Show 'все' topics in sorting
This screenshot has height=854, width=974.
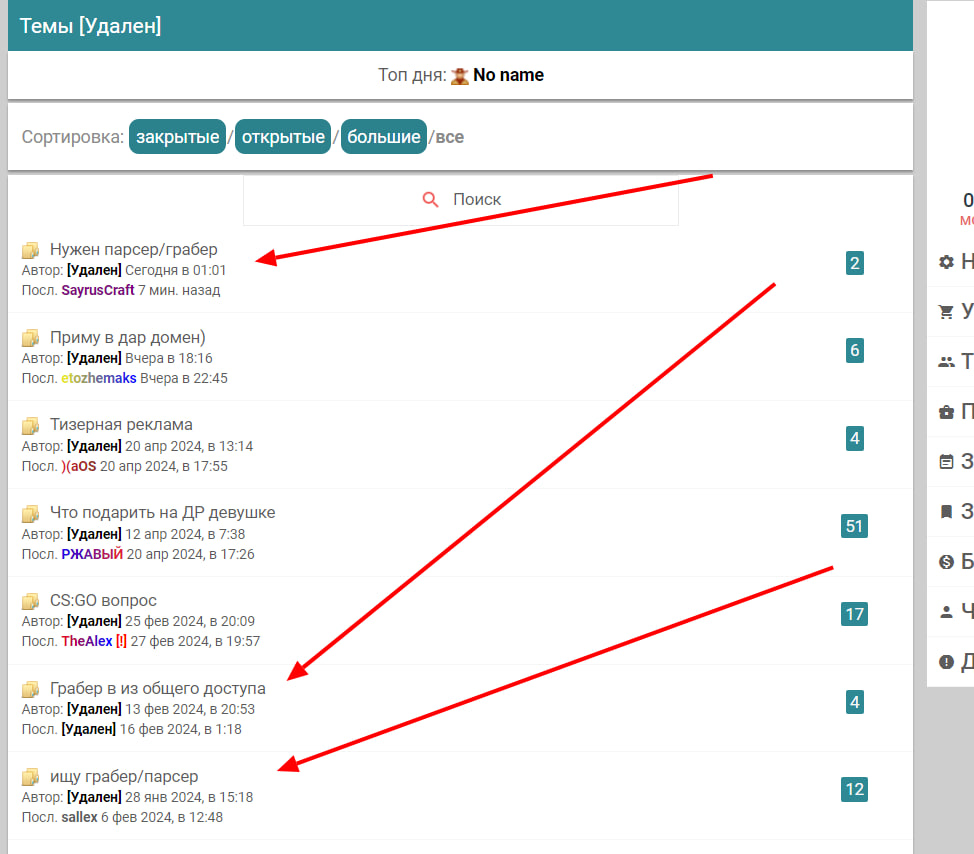(x=450, y=137)
